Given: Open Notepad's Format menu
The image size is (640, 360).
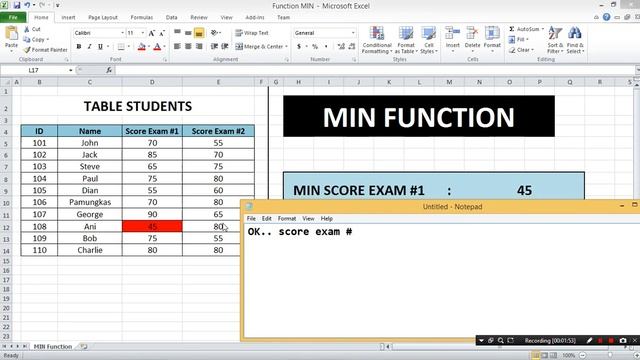Looking at the screenshot, I should 287,219.
